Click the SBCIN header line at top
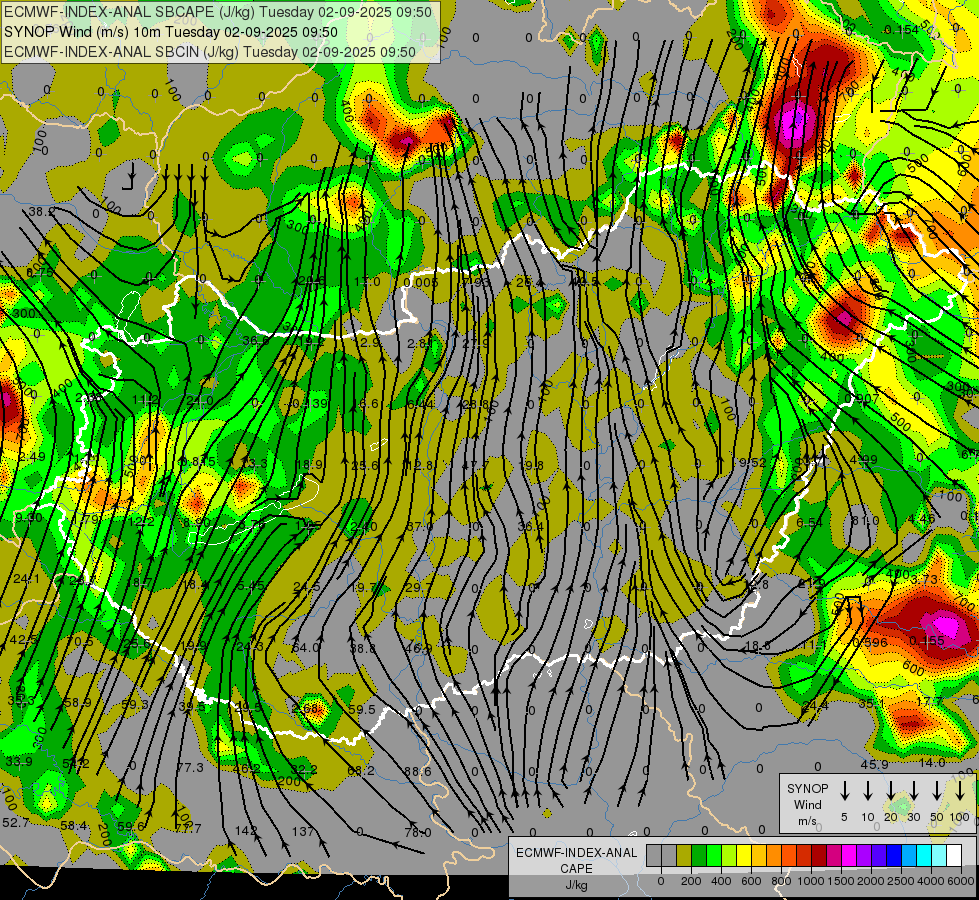Image resolution: width=979 pixels, height=900 pixels. point(210,52)
